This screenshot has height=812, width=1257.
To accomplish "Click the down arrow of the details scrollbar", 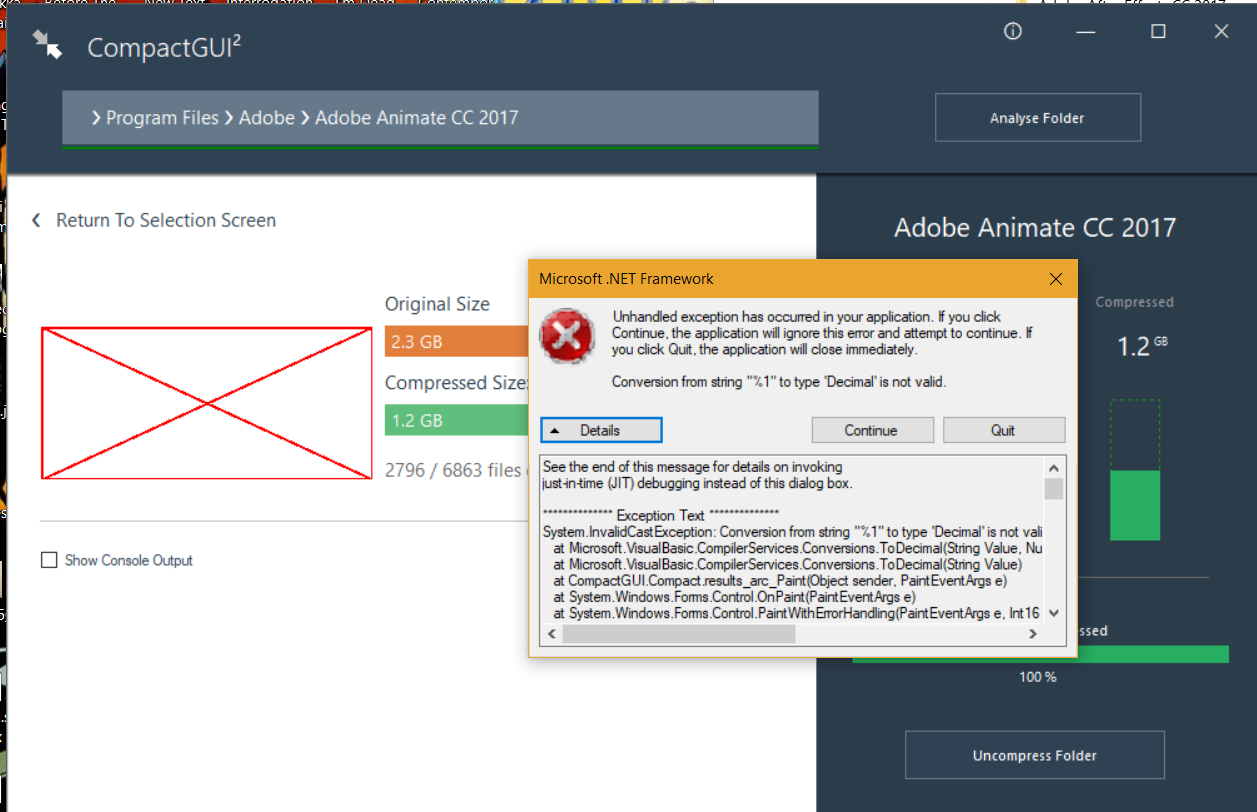I will coord(1054,613).
